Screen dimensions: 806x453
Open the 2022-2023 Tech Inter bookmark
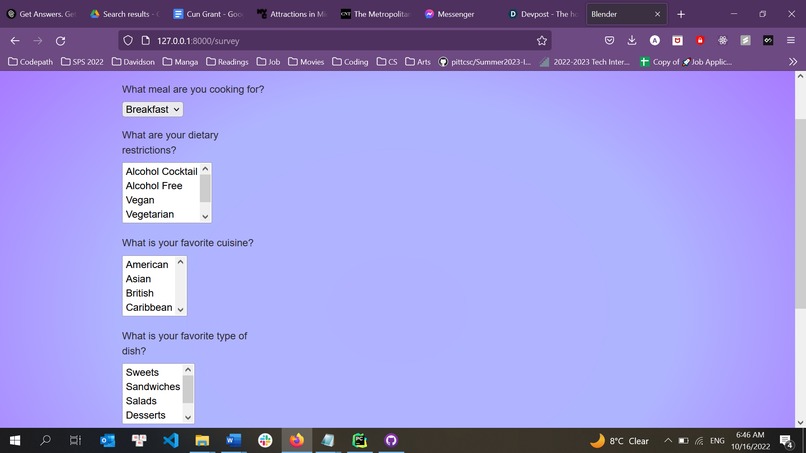tap(585, 62)
